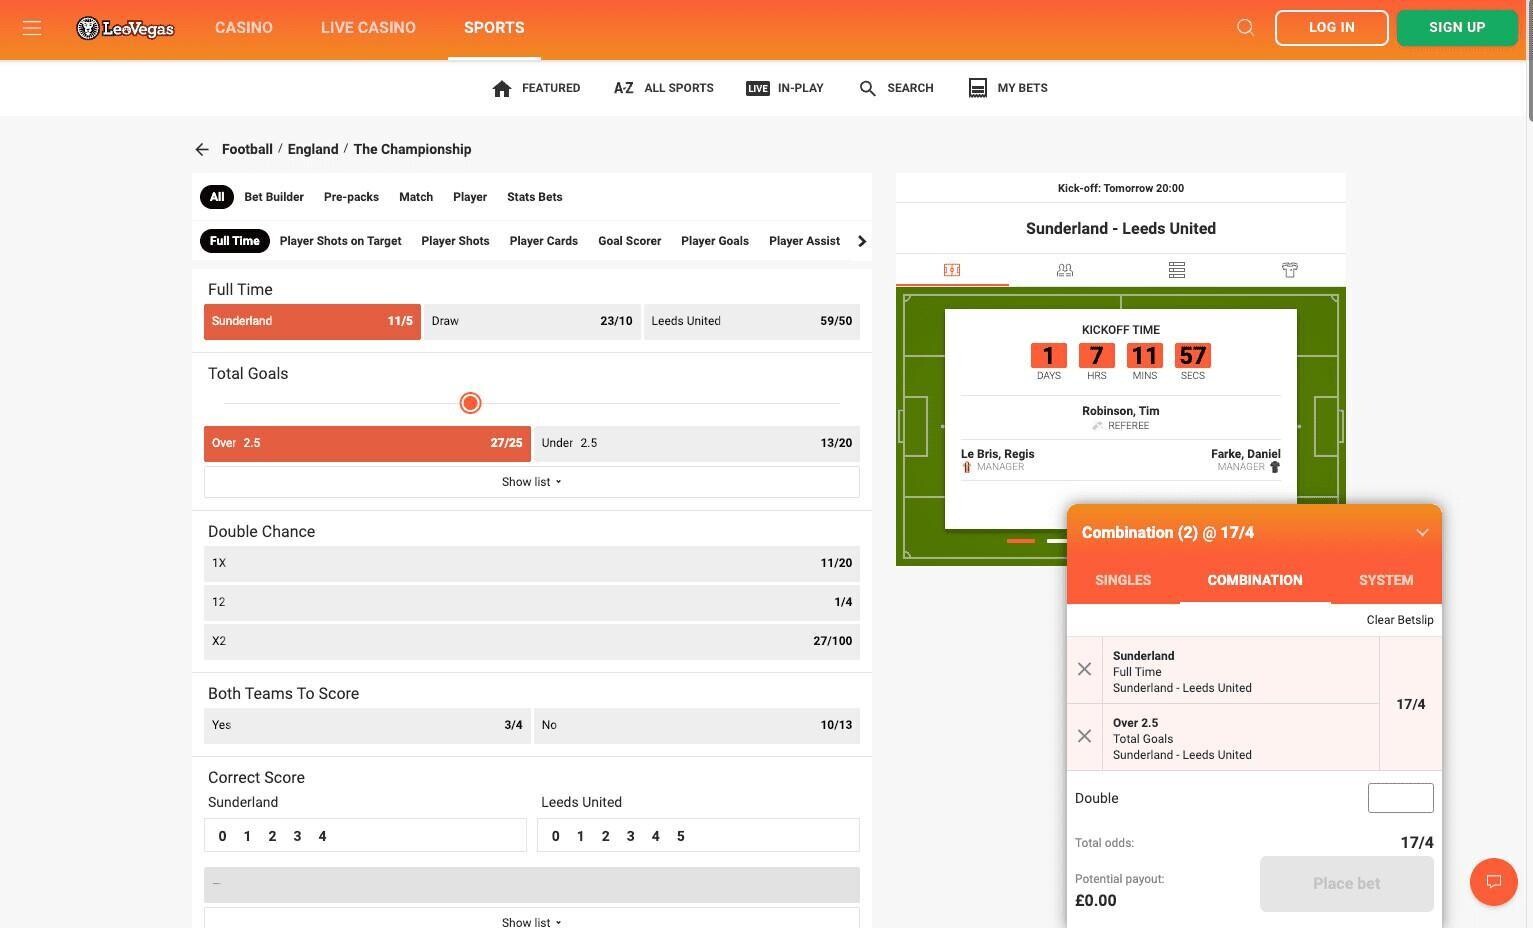Pick Sunderland correct score 2
1533x928 pixels.
(272, 836)
